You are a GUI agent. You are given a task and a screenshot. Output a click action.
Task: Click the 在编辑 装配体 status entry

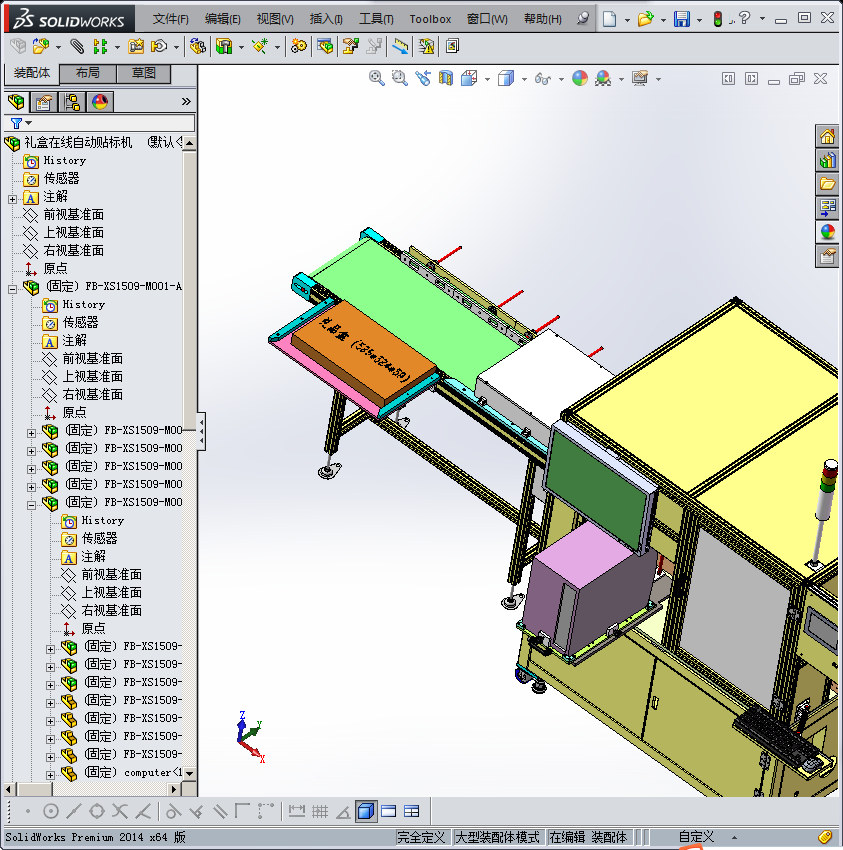pos(588,837)
